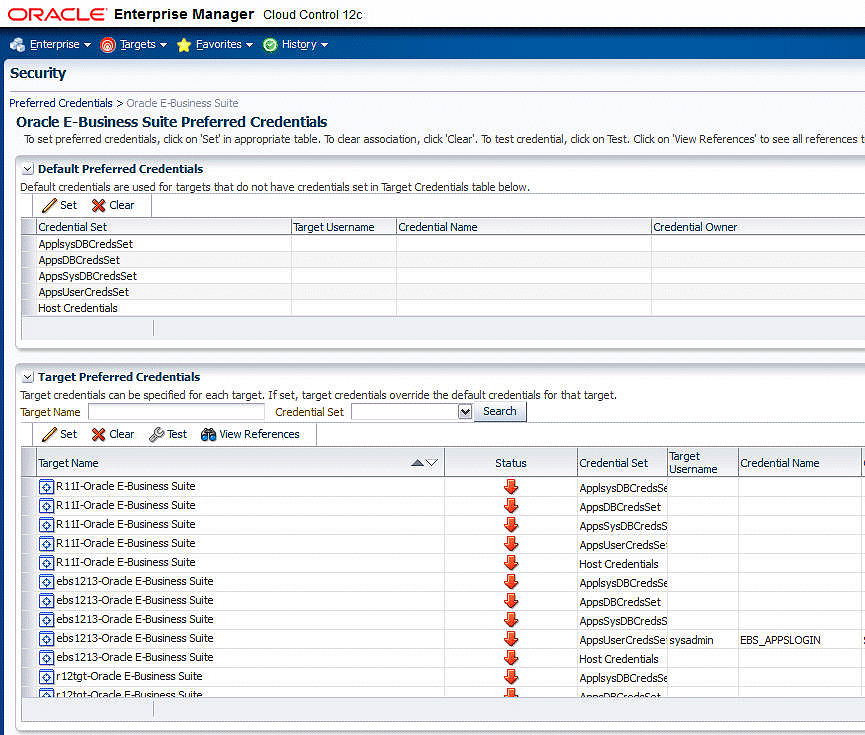This screenshot has width=865, height=735.
Task: Click Test wrench button in target toolbar
Action: coord(168,434)
